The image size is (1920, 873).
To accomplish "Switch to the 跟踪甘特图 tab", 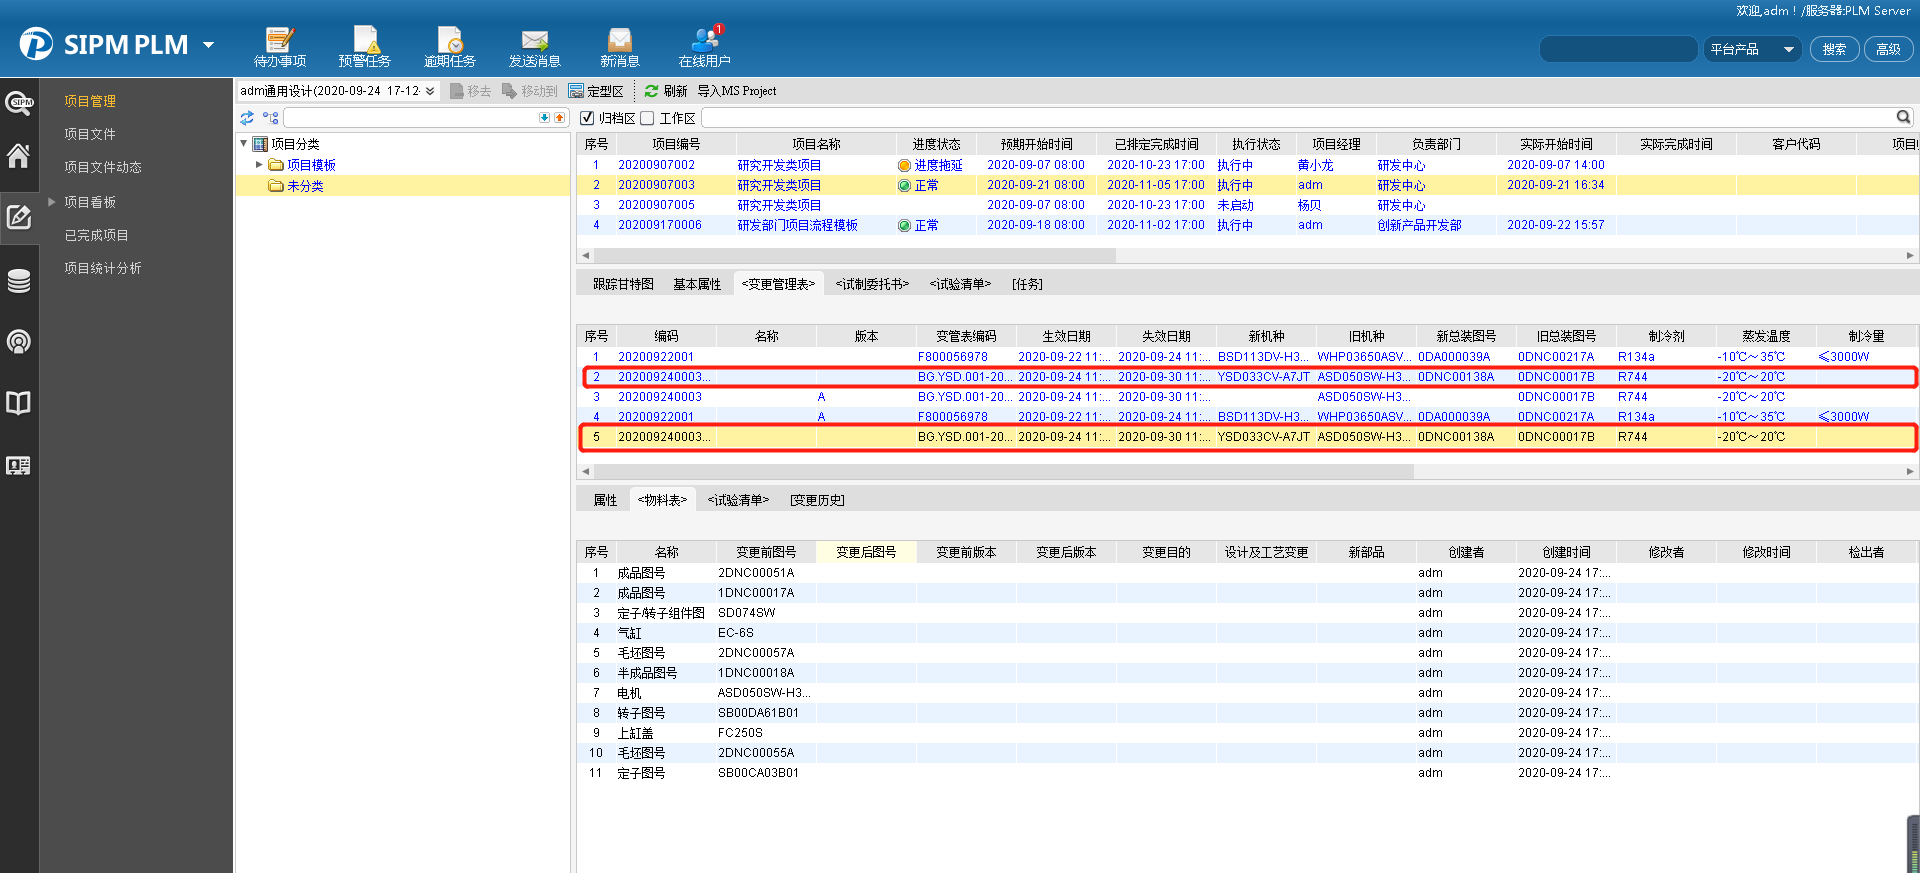I will click(623, 284).
